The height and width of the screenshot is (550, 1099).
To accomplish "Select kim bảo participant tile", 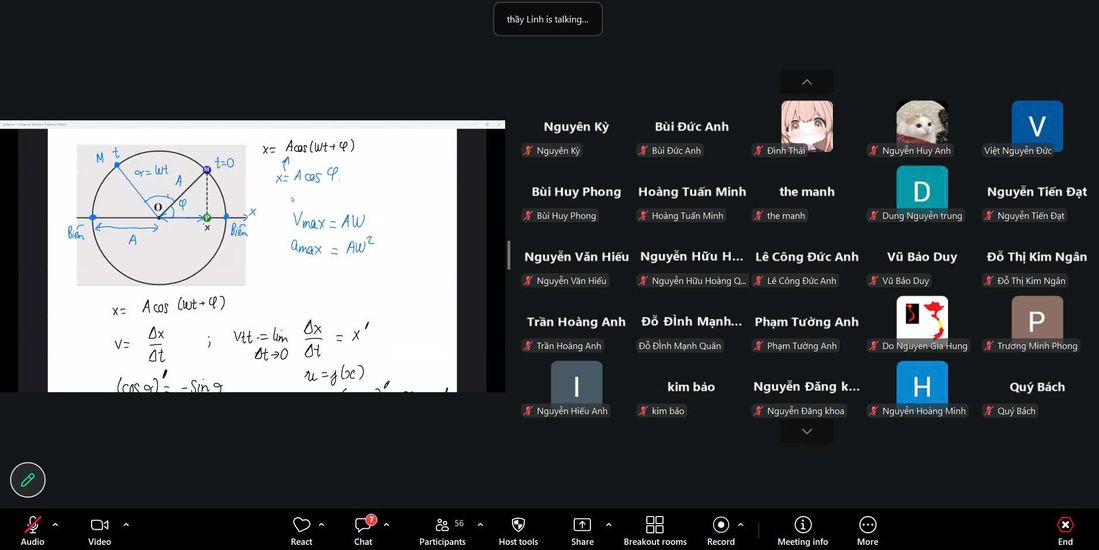I will pos(692,388).
